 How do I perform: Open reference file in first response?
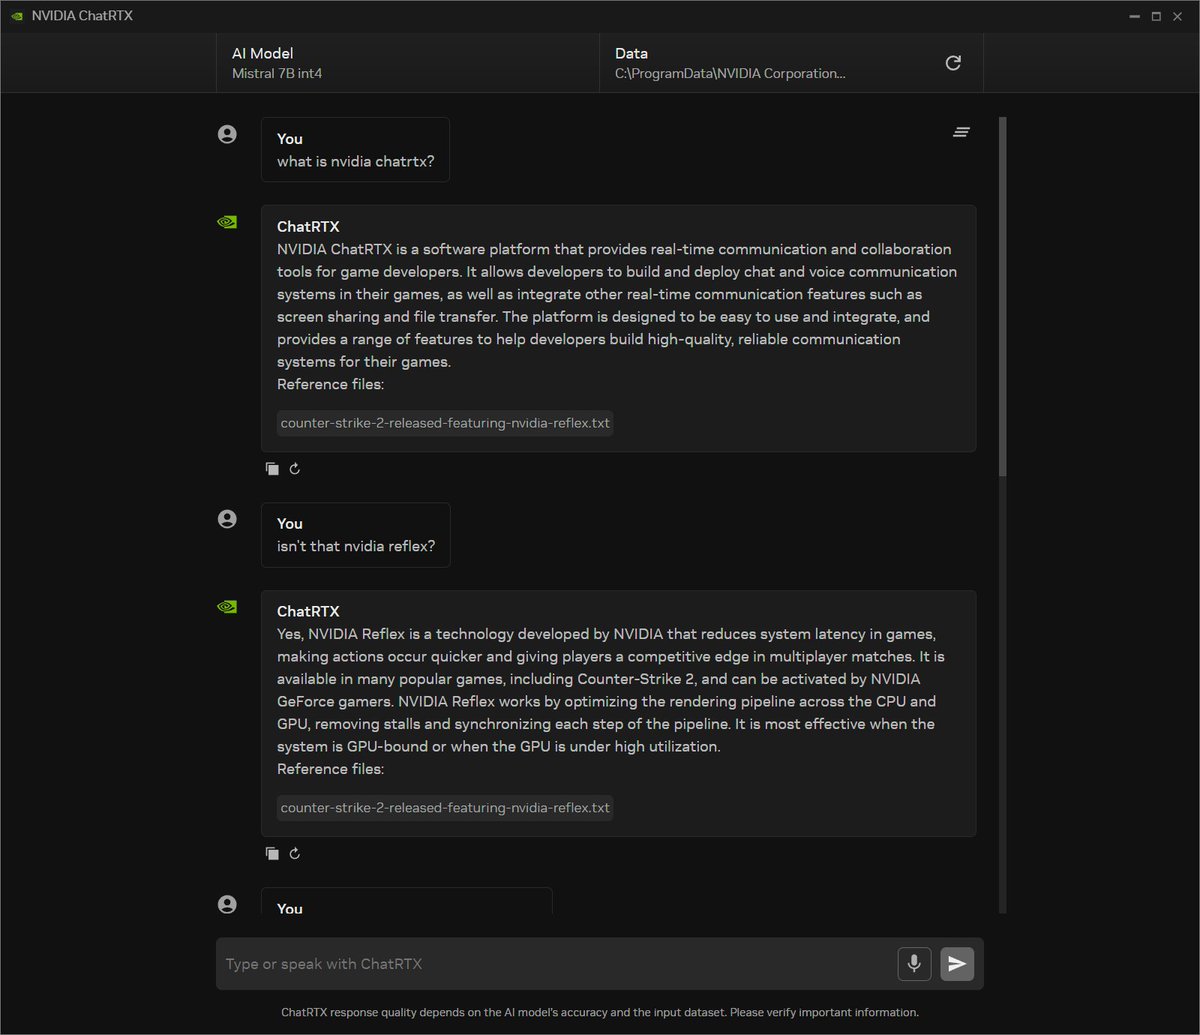click(445, 423)
